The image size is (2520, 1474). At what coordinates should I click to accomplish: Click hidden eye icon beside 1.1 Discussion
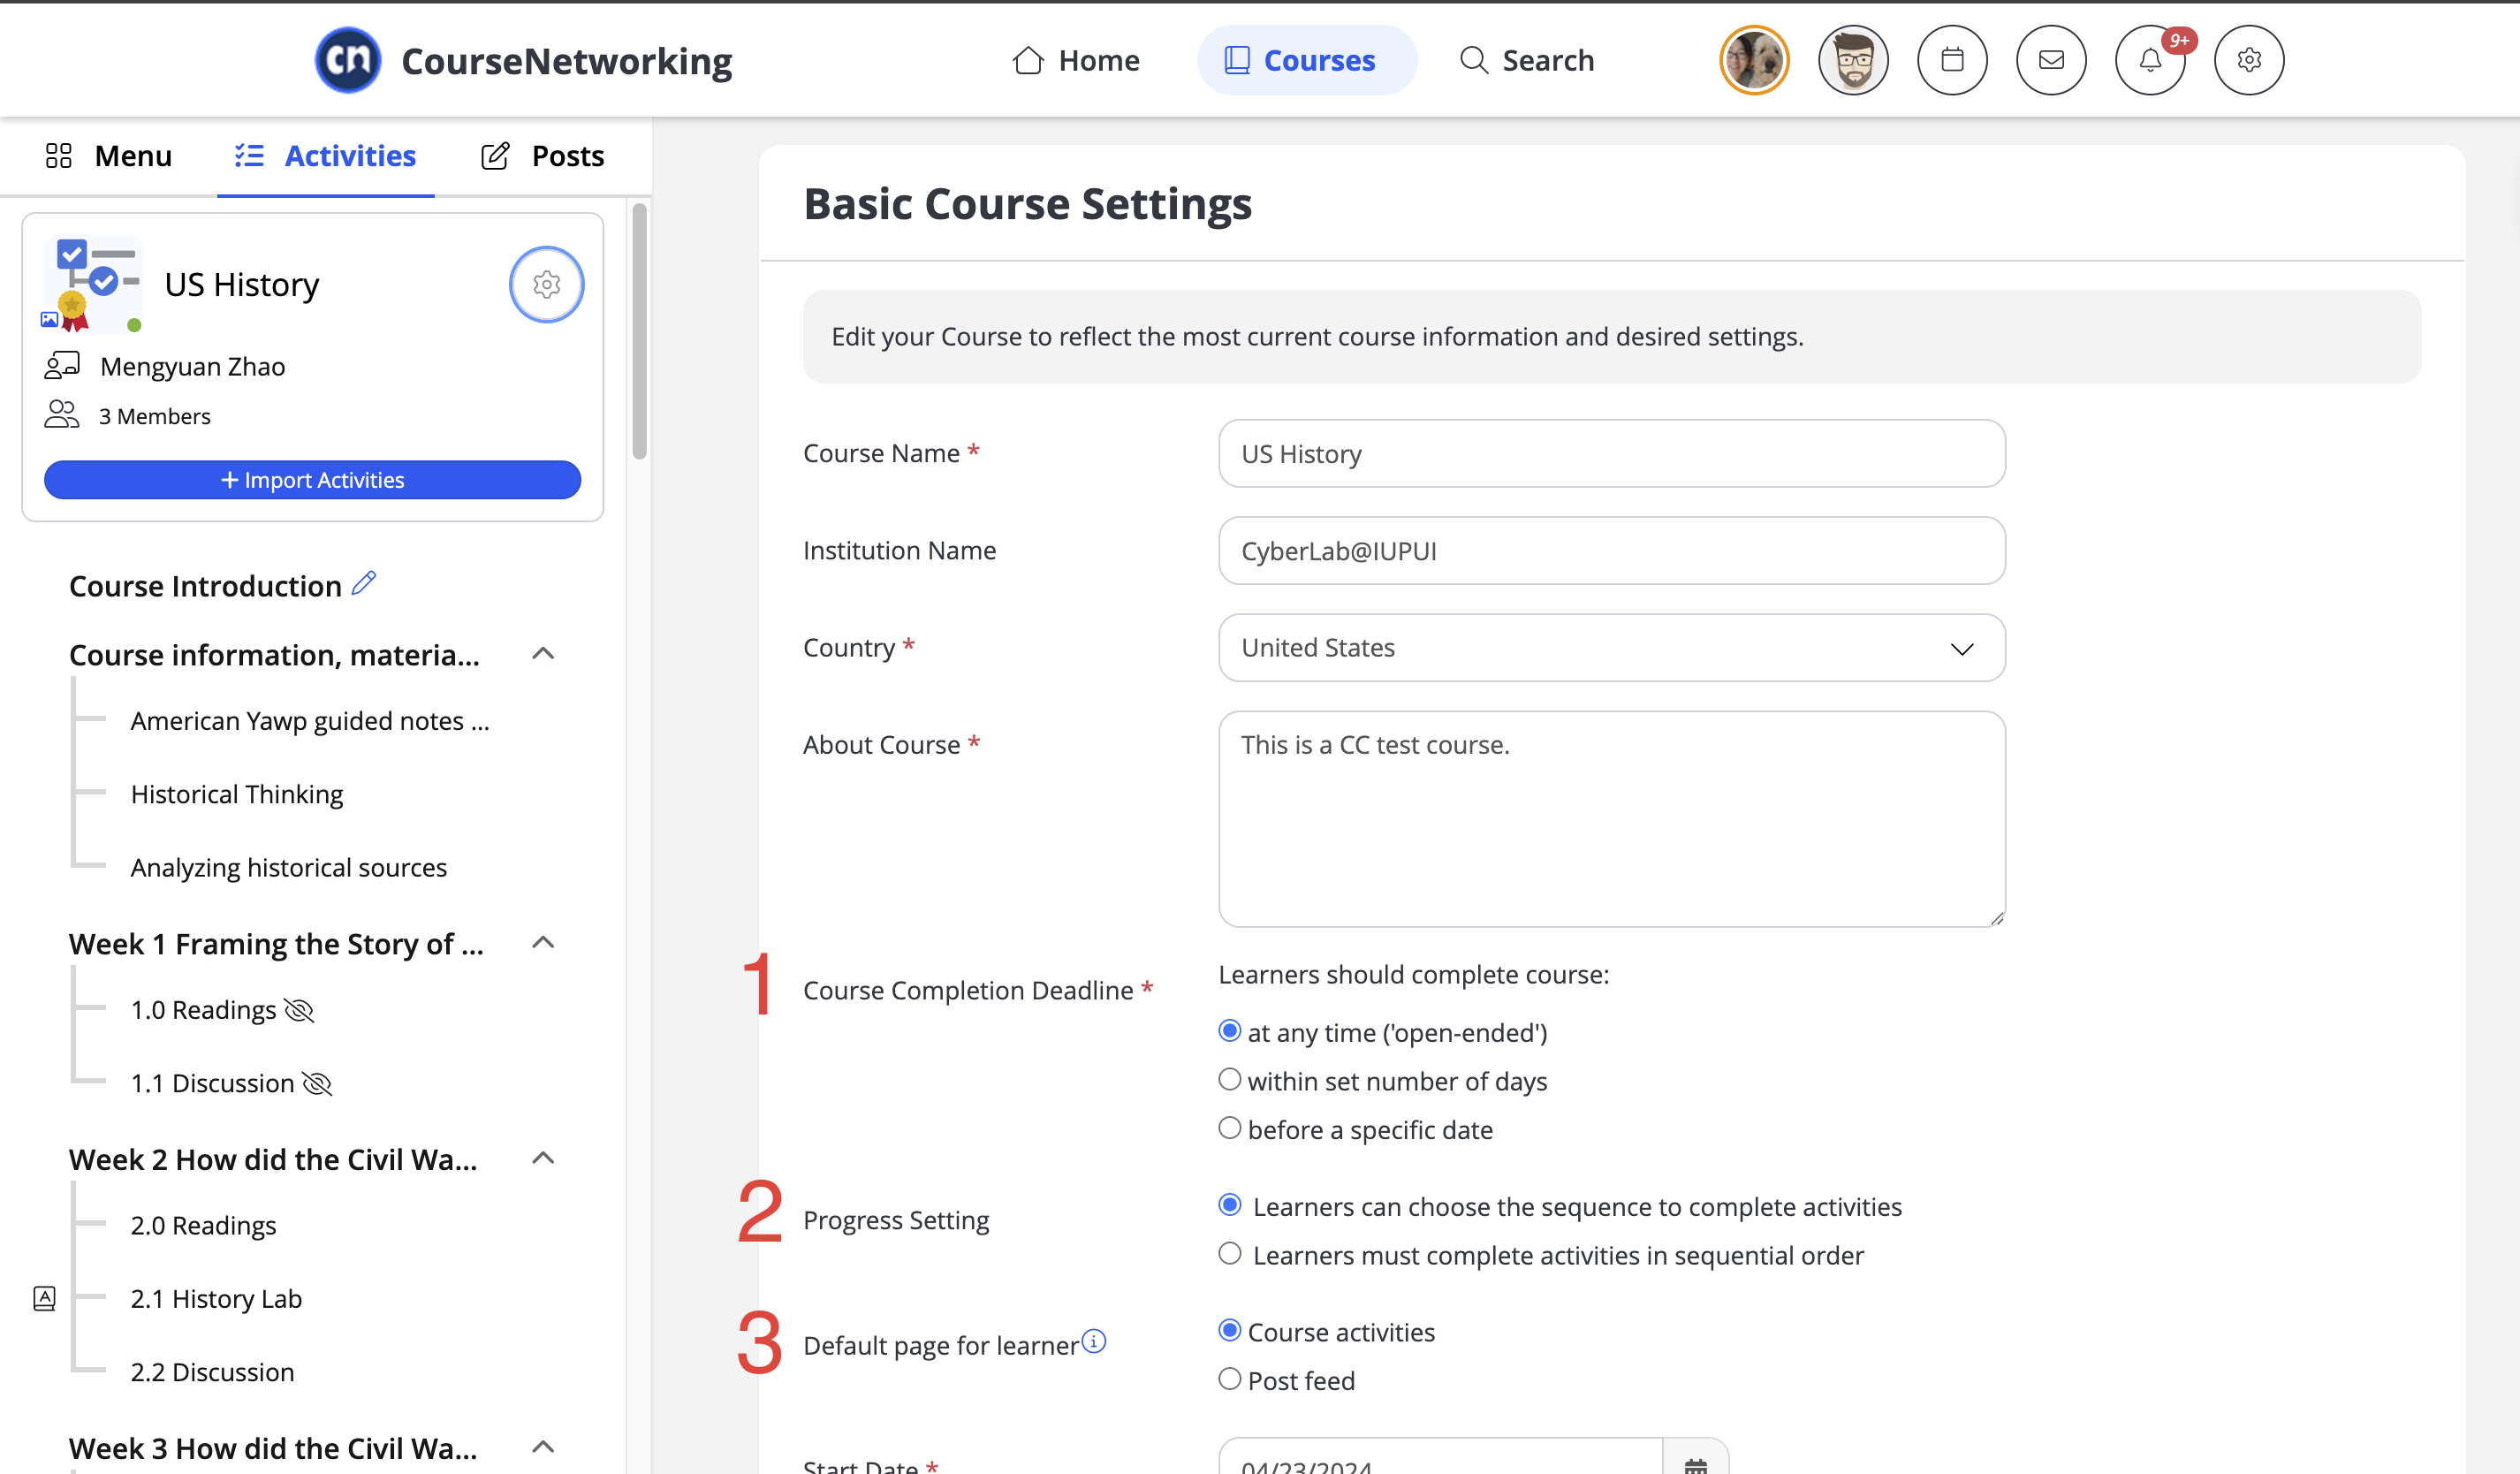317,1083
